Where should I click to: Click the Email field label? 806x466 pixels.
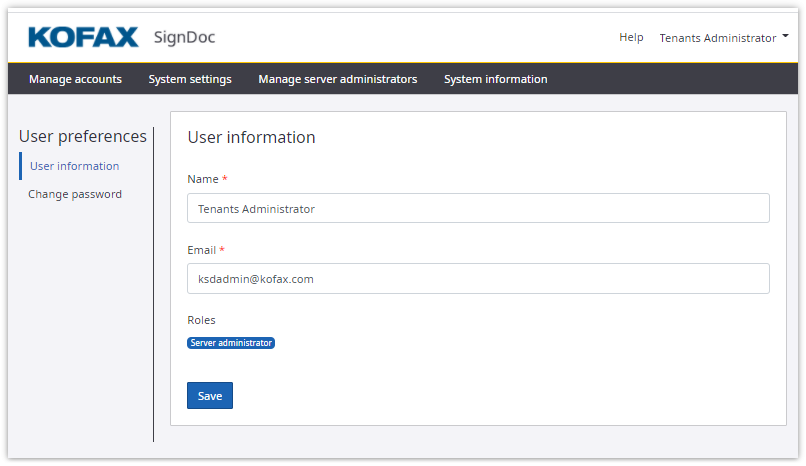pyautogui.click(x=203, y=250)
